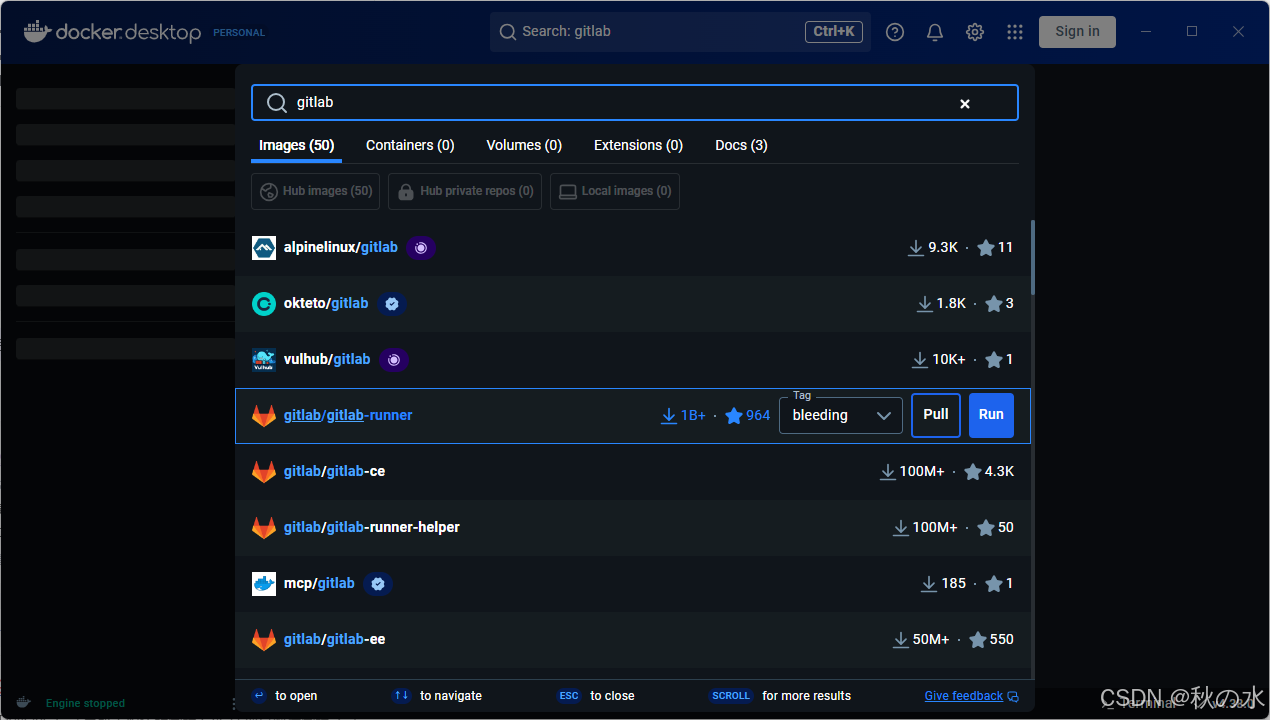1270x720 pixels.
Task: Switch to the Volumes (0) tab
Action: (524, 145)
